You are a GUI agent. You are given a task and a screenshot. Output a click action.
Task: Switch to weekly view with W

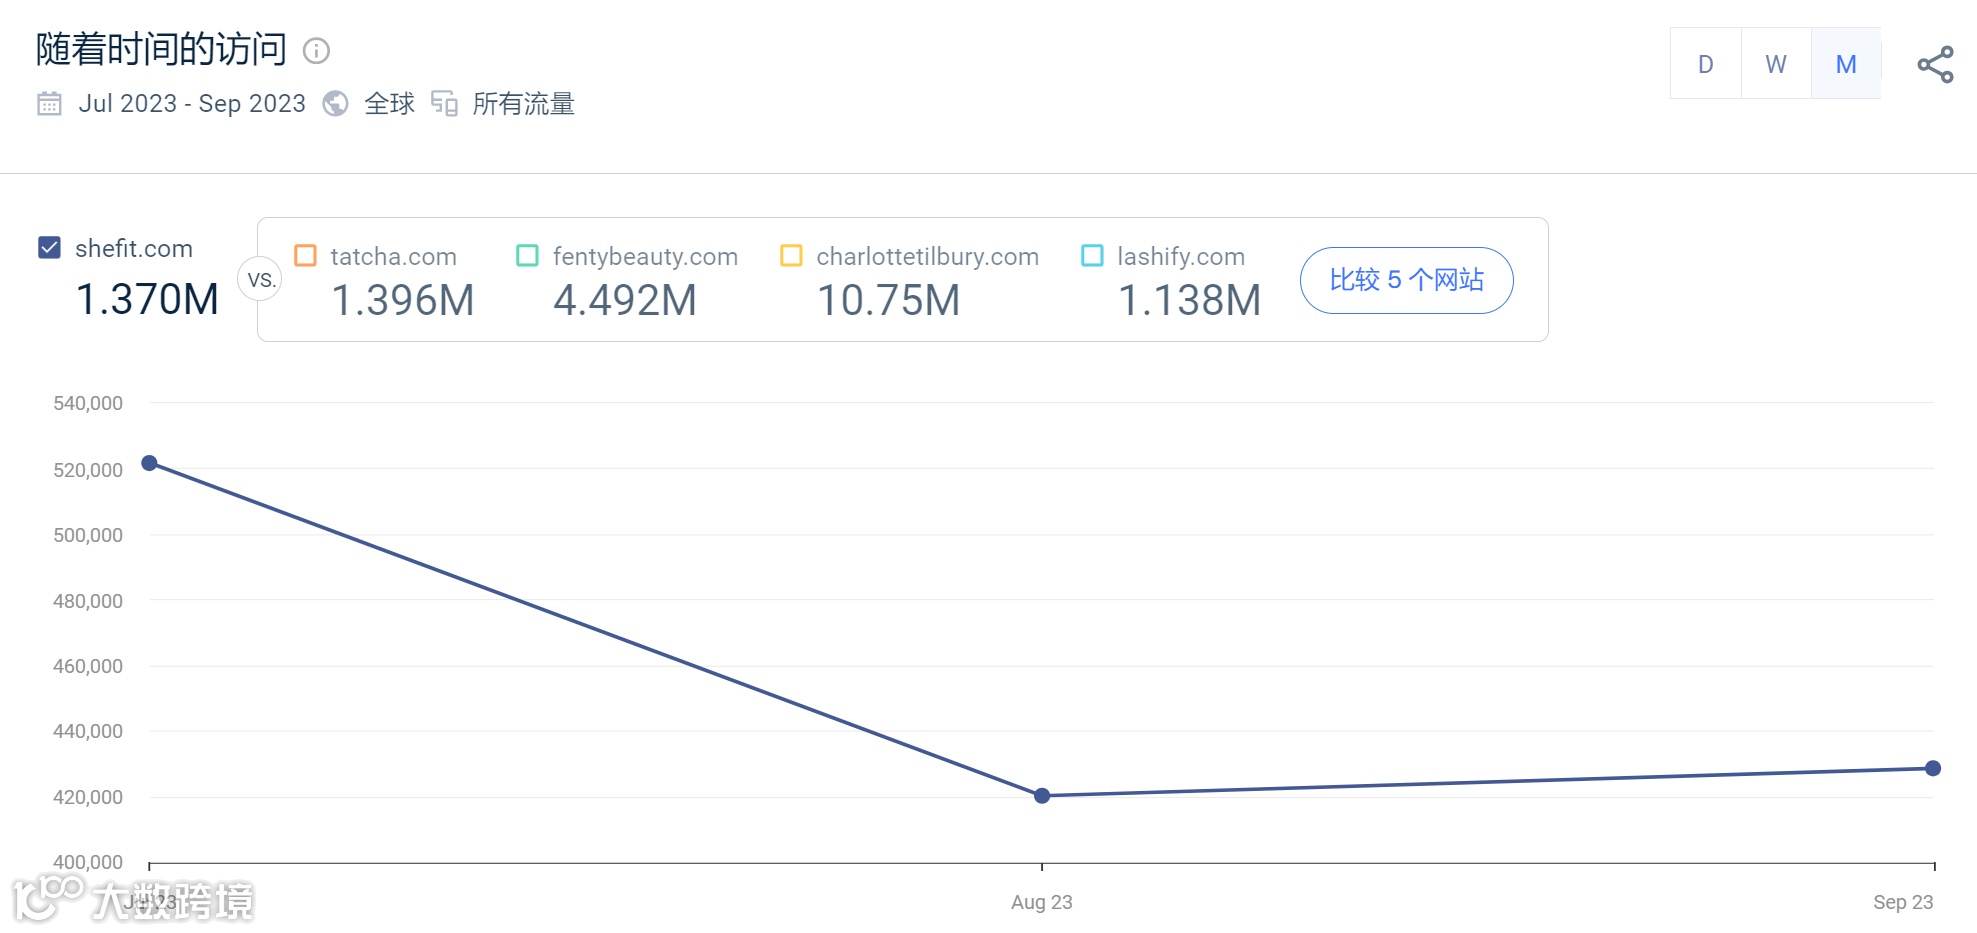coord(1776,64)
